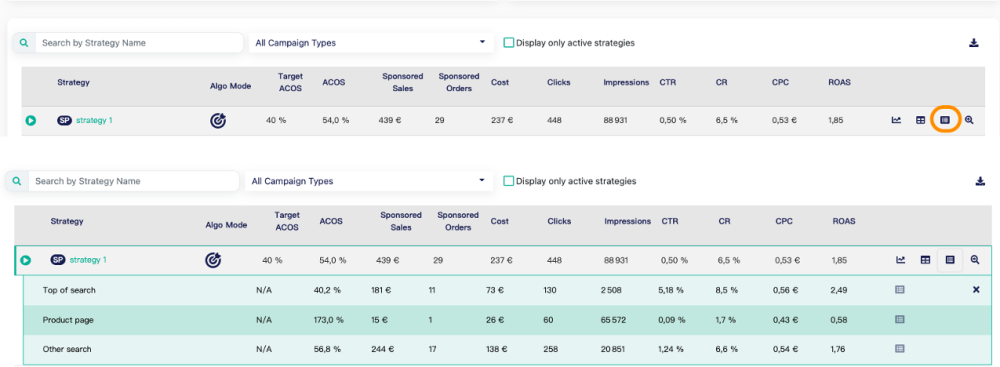Click the Impressions header in the collapsed view

pos(626,82)
